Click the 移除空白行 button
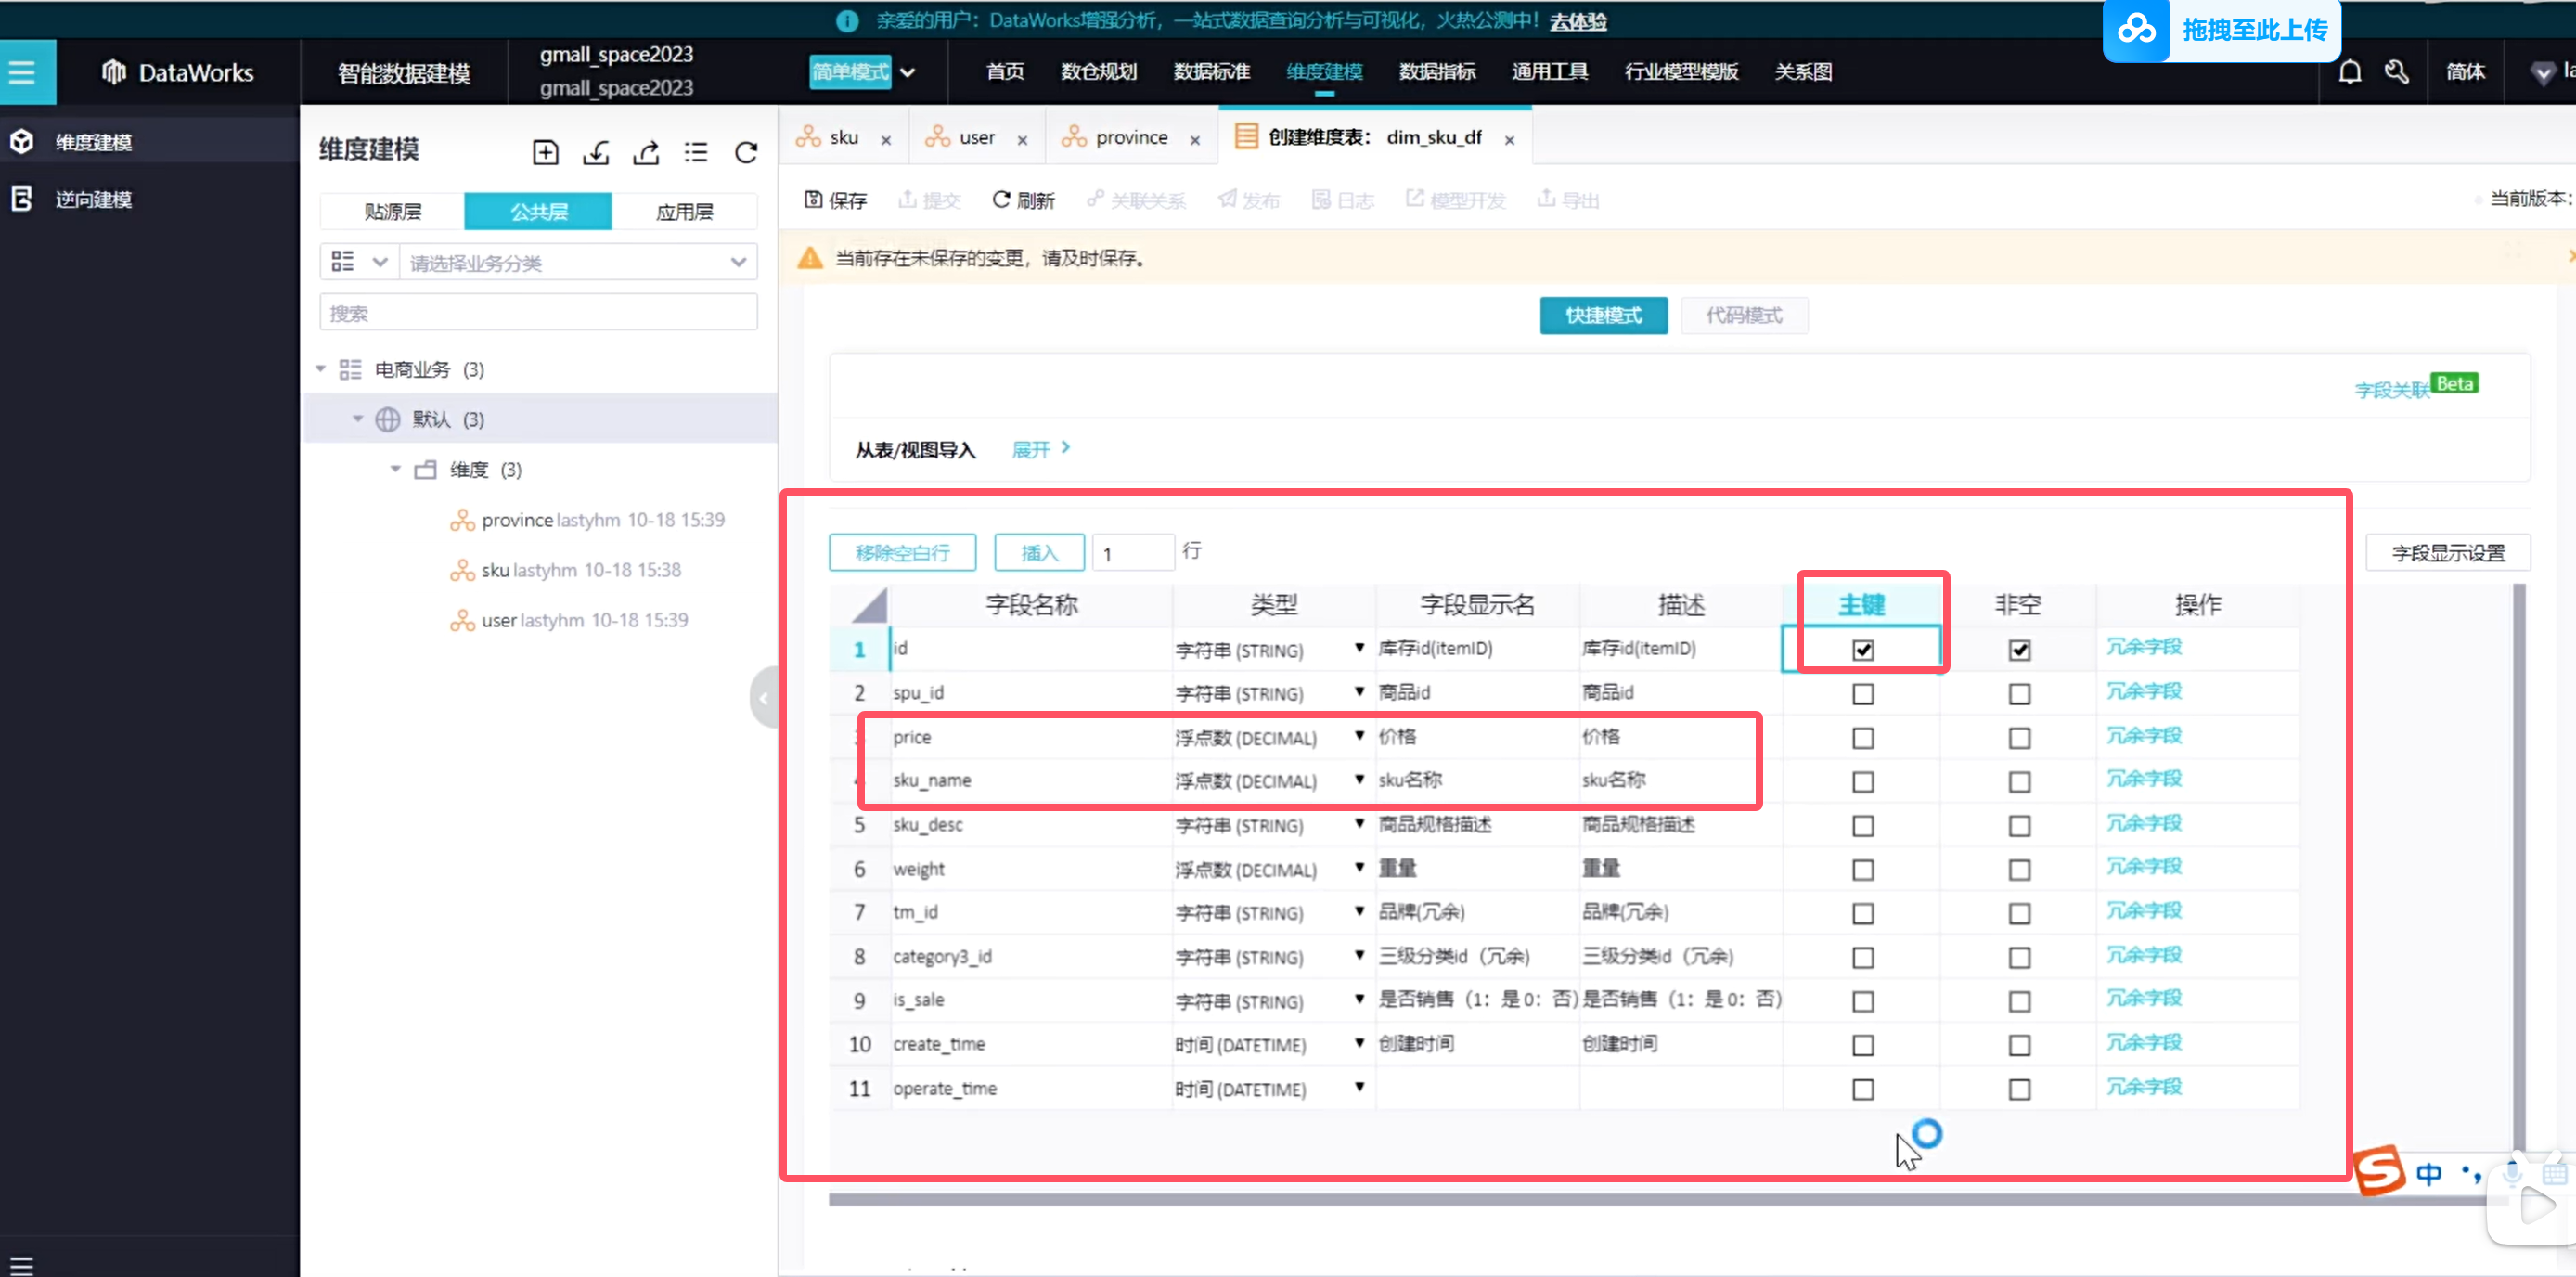 (x=902, y=552)
